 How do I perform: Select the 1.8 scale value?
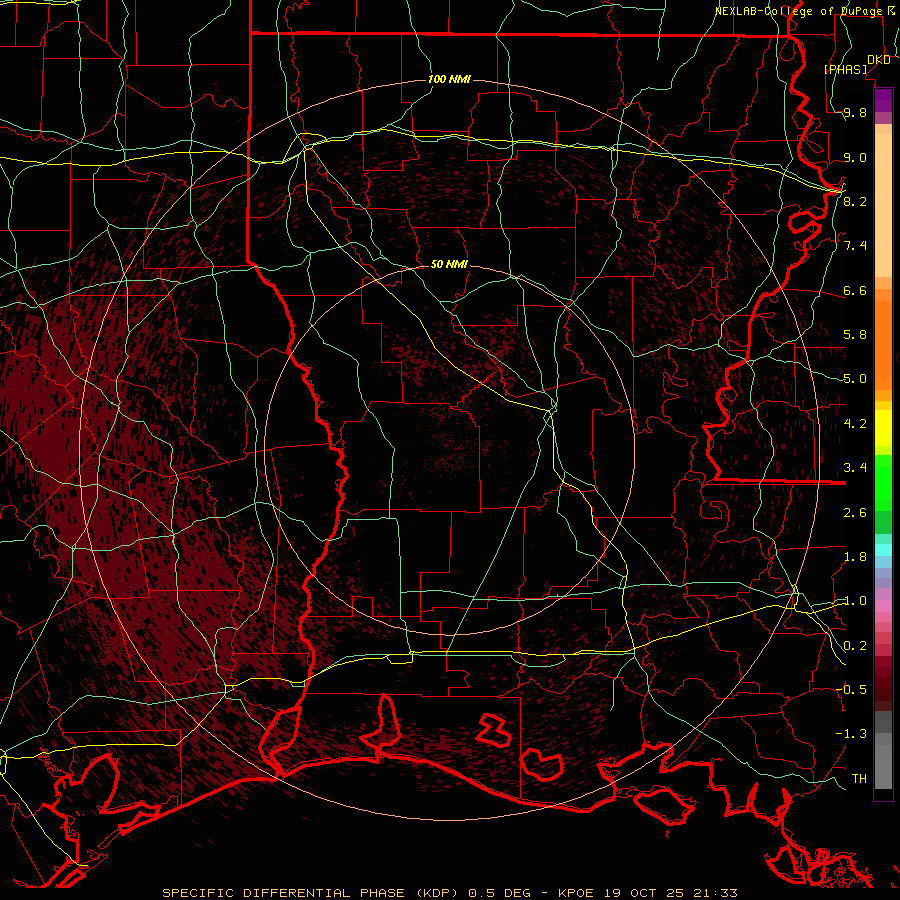point(855,557)
